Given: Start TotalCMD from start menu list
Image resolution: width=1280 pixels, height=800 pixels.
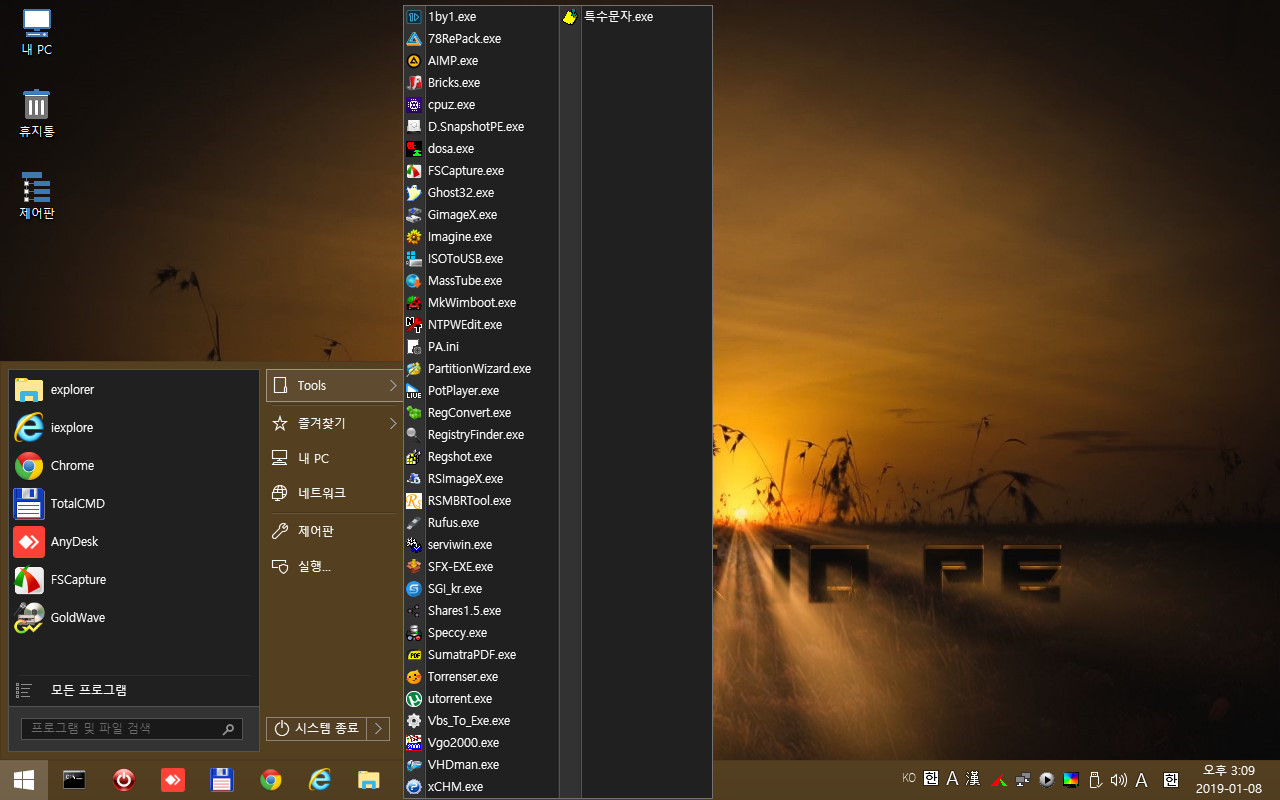Looking at the screenshot, I should pos(133,503).
